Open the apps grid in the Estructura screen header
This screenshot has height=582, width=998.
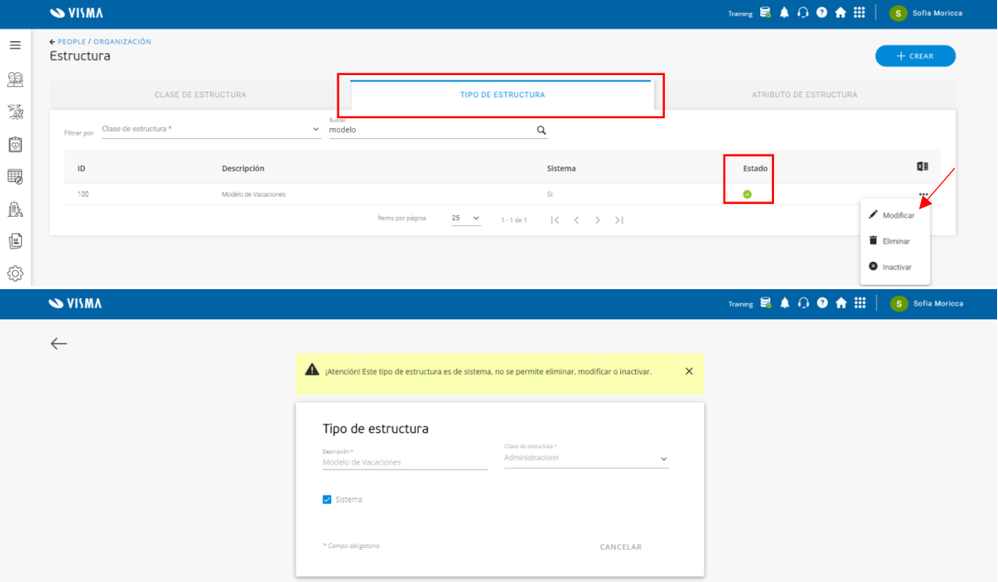point(859,13)
